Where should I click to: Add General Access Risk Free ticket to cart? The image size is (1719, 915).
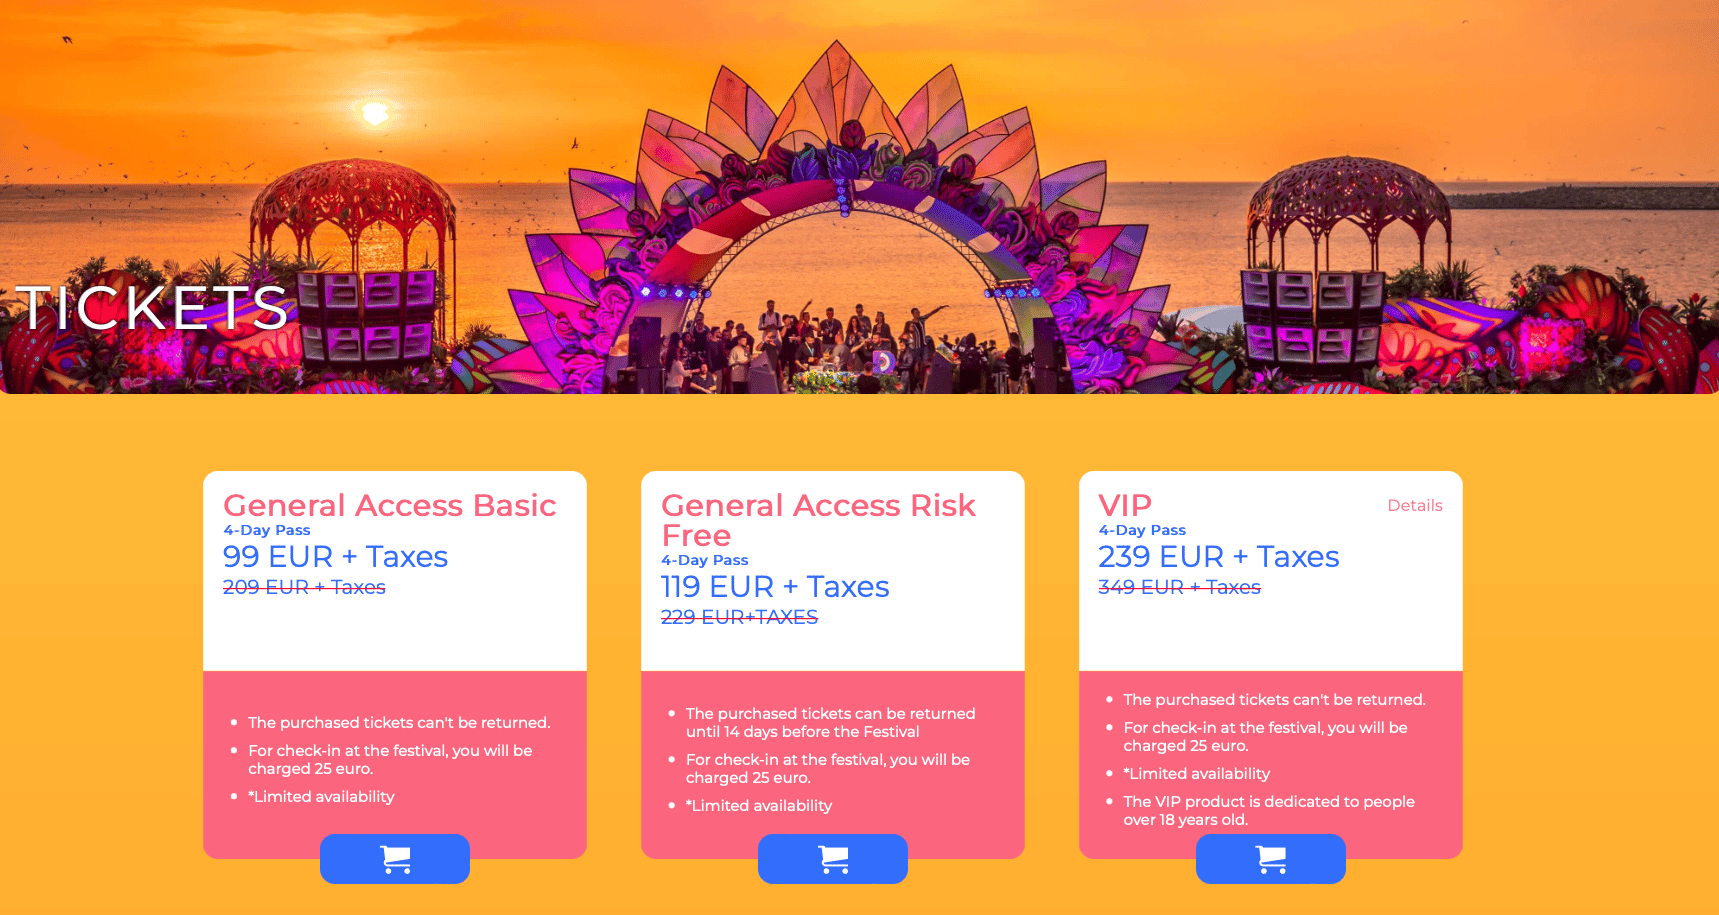833,859
